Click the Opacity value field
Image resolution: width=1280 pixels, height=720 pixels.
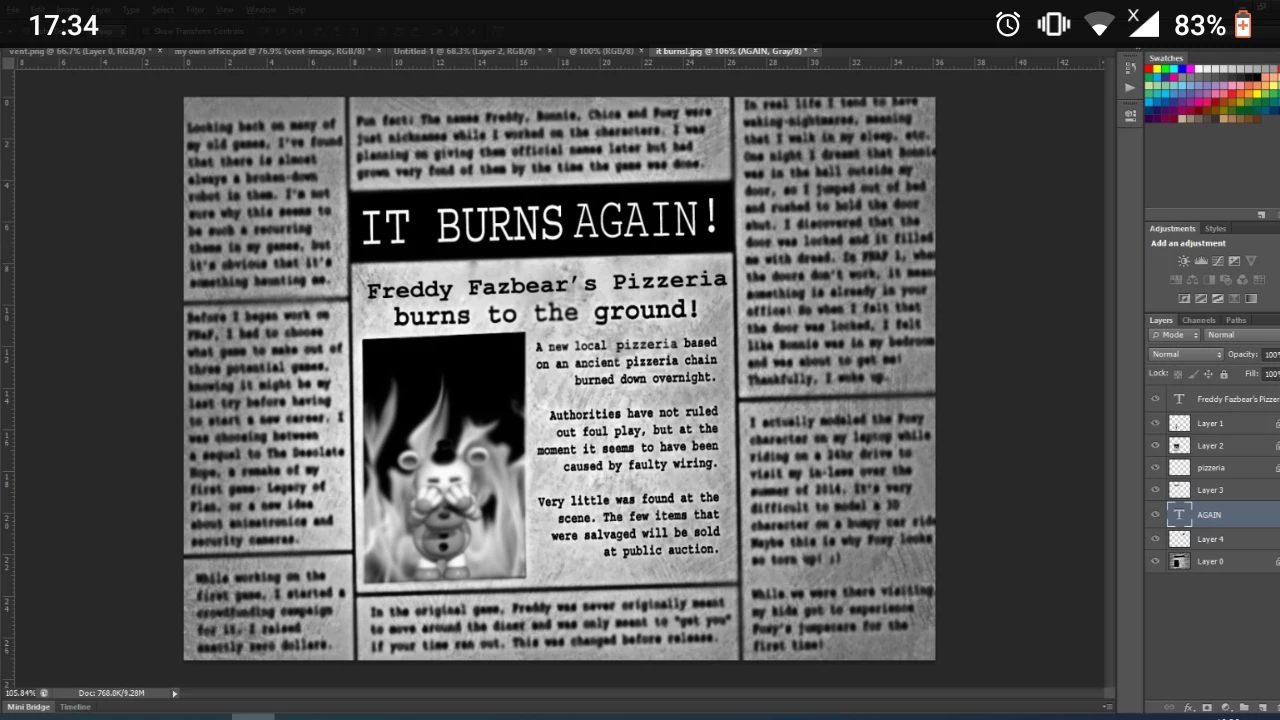(1271, 354)
